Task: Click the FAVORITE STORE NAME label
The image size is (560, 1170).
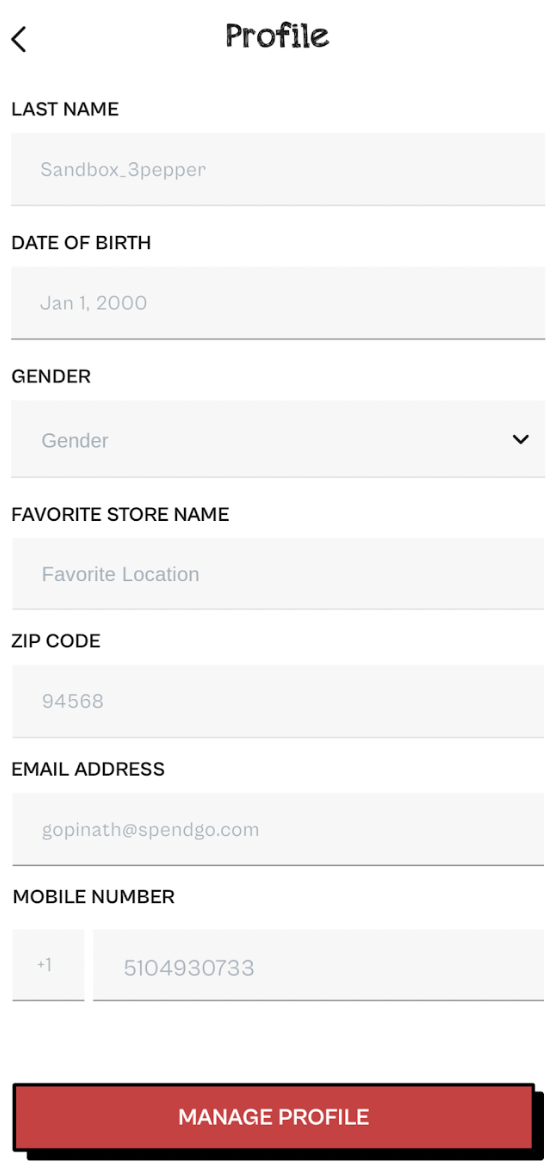Action: click(x=120, y=514)
